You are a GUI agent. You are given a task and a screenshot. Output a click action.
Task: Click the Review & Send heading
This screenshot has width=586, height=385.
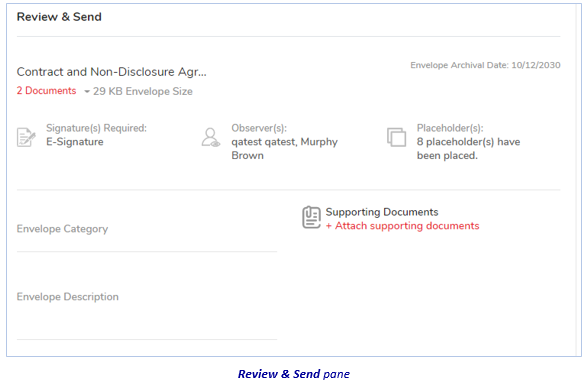(59, 17)
